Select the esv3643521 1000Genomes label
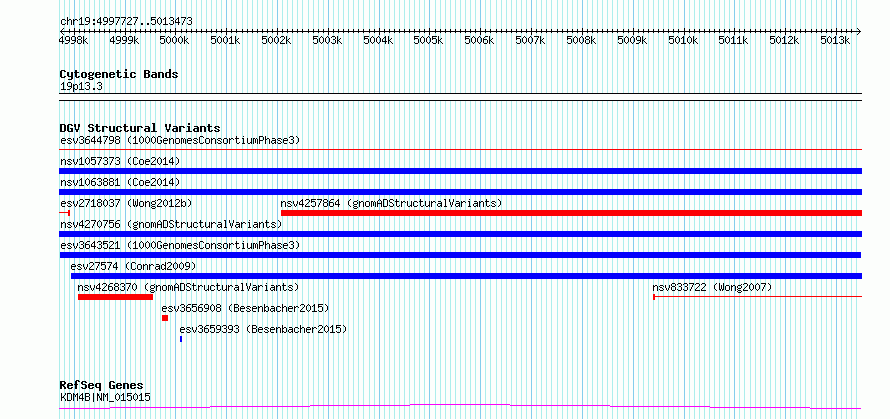 (180, 245)
